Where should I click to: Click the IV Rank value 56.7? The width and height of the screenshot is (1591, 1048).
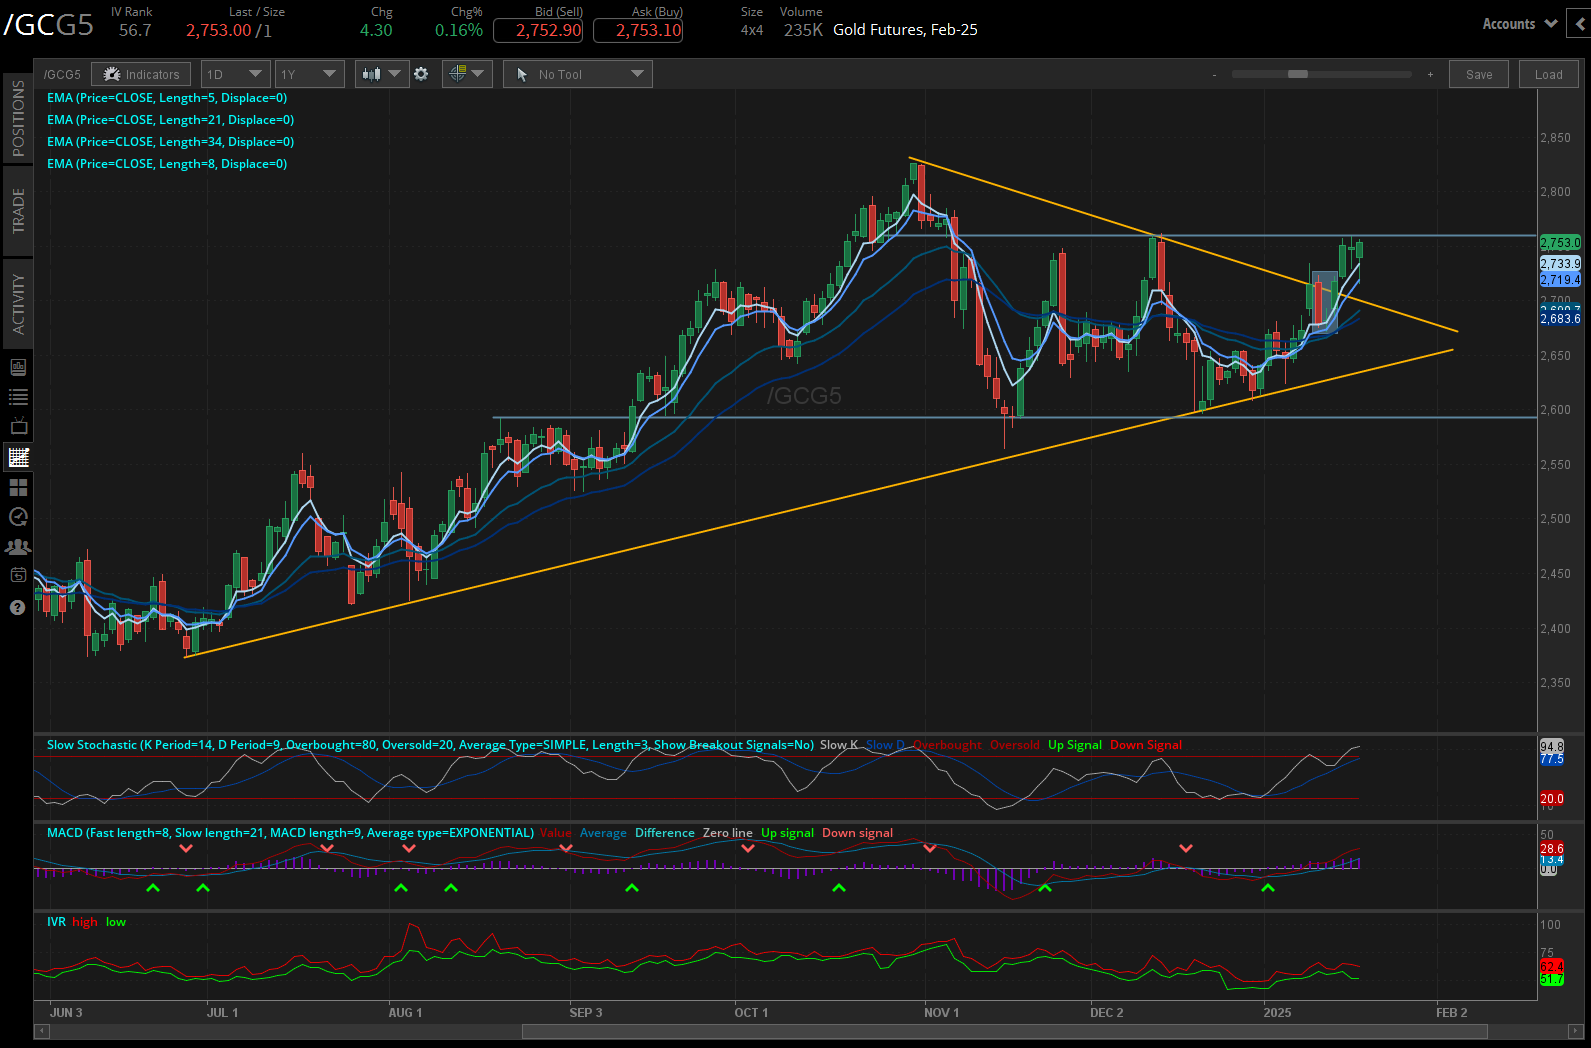coord(135,30)
